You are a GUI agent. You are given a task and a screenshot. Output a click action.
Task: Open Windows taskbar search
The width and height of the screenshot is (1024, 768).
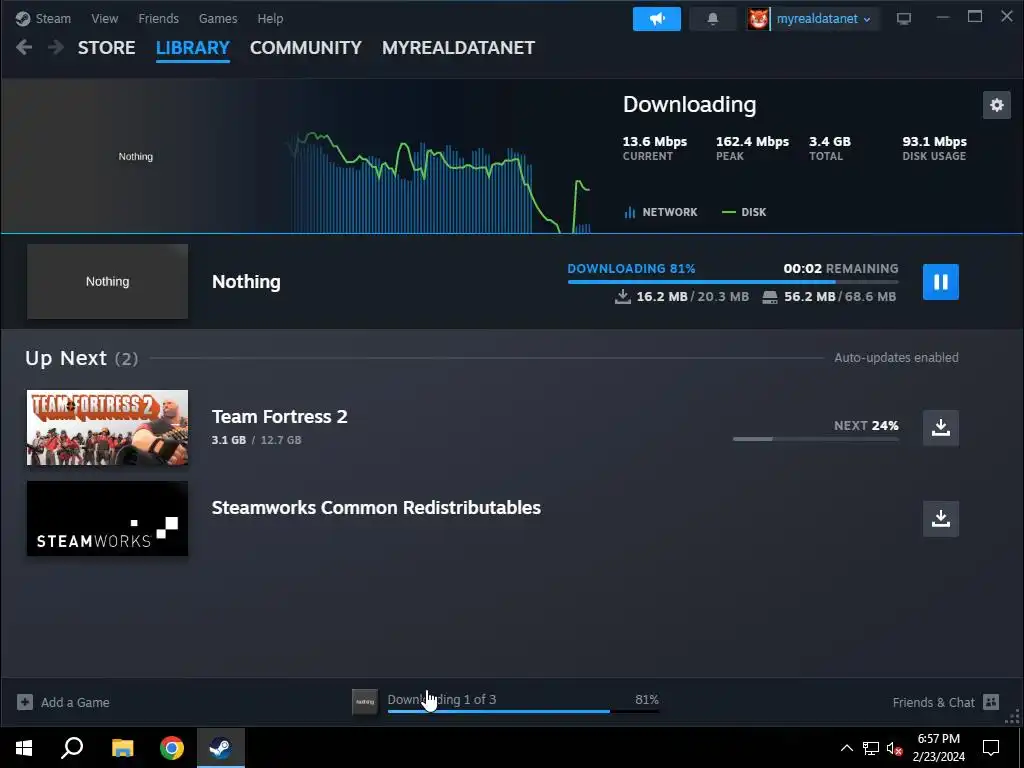[72, 747]
